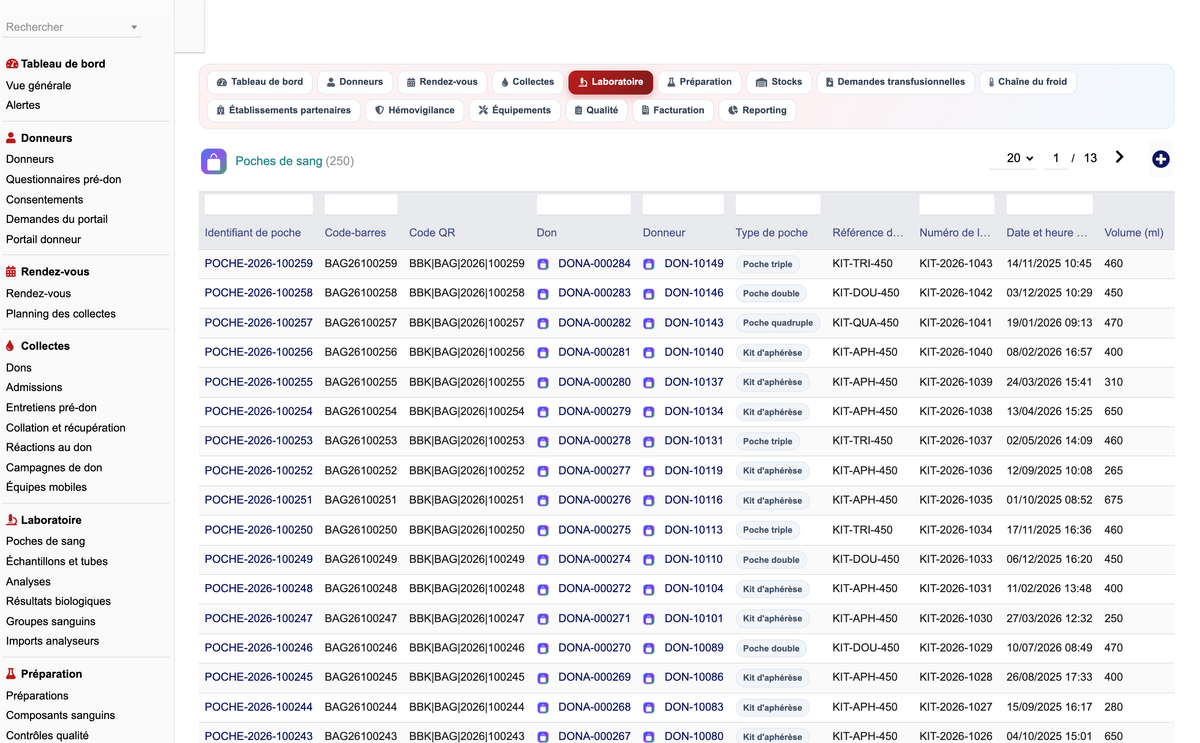The width and height of the screenshot is (1200, 743).
Task: Go to next page with arrow icon
Action: click(x=1119, y=157)
